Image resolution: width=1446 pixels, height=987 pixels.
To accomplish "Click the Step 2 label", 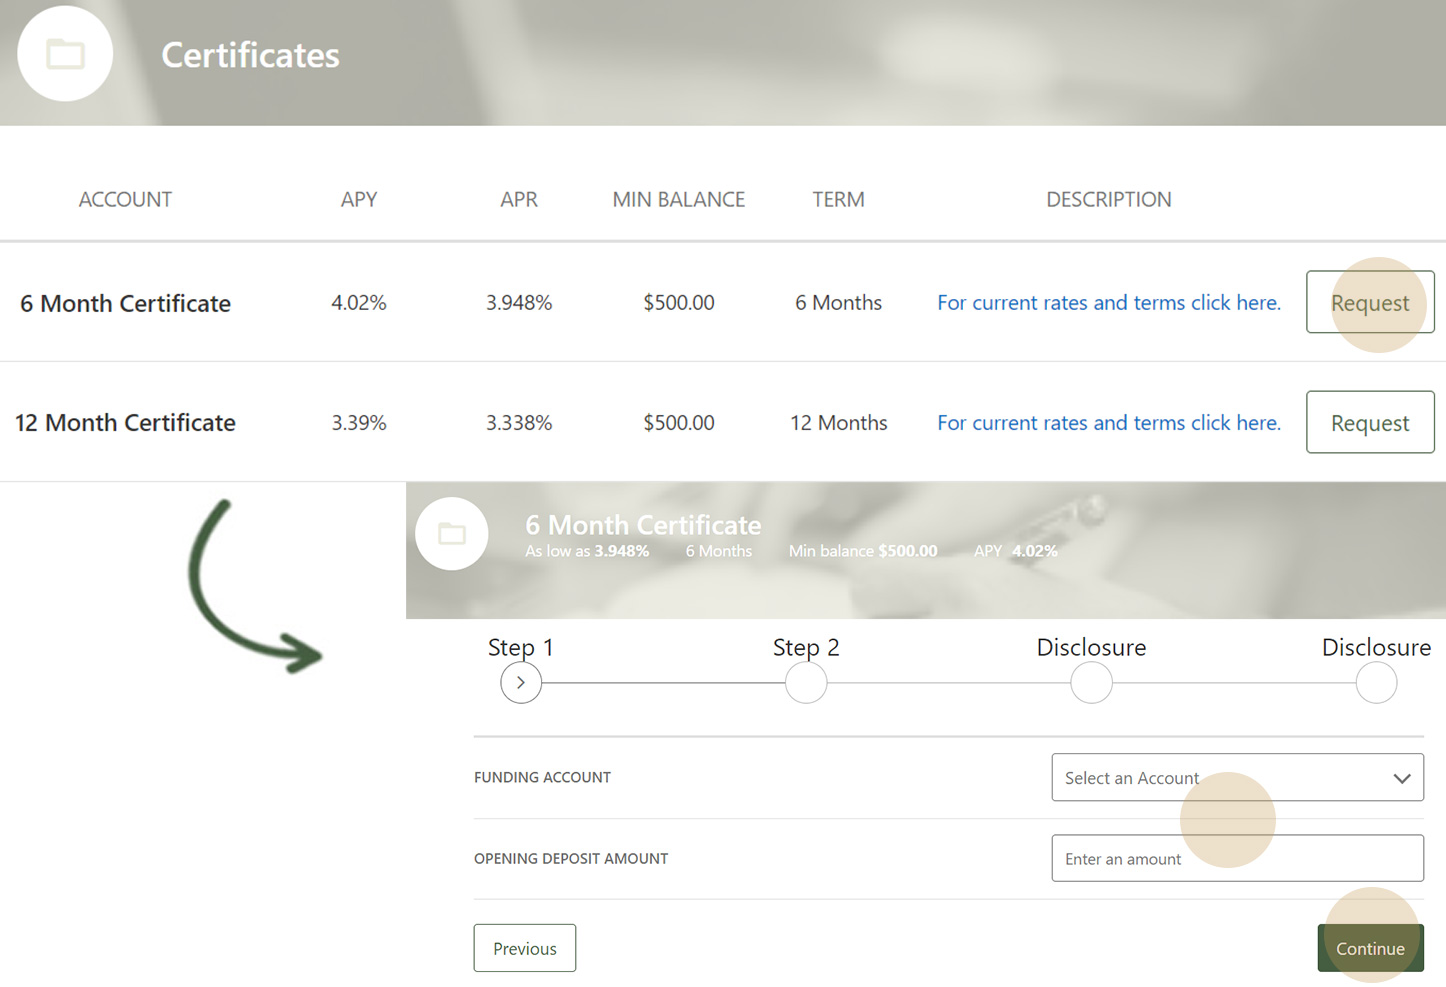I will pyautogui.click(x=806, y=647).
